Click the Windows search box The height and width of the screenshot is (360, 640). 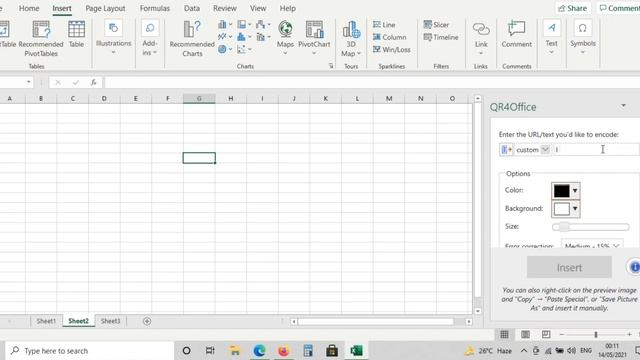click(x=90, y=351)
